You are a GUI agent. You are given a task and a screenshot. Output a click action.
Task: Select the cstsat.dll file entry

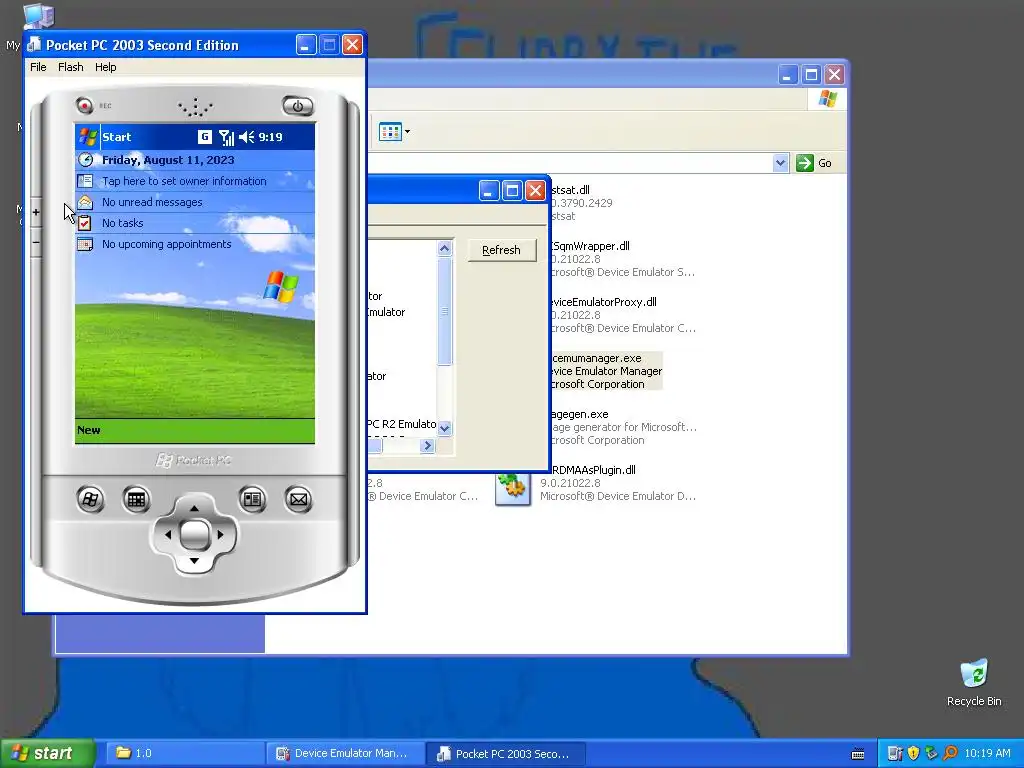[x=581, y=203]
